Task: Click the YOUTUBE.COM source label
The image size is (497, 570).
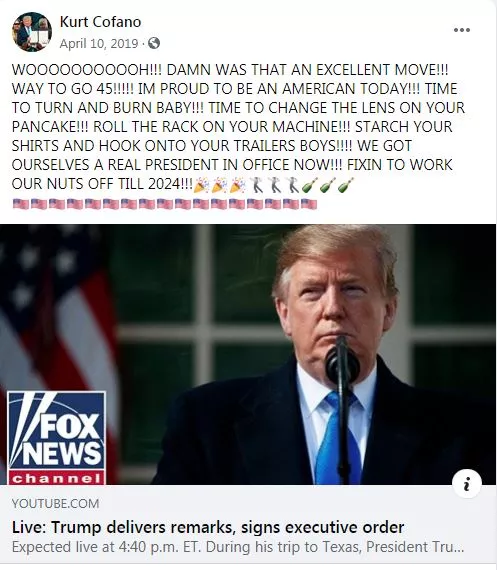Action: point(55,503)
